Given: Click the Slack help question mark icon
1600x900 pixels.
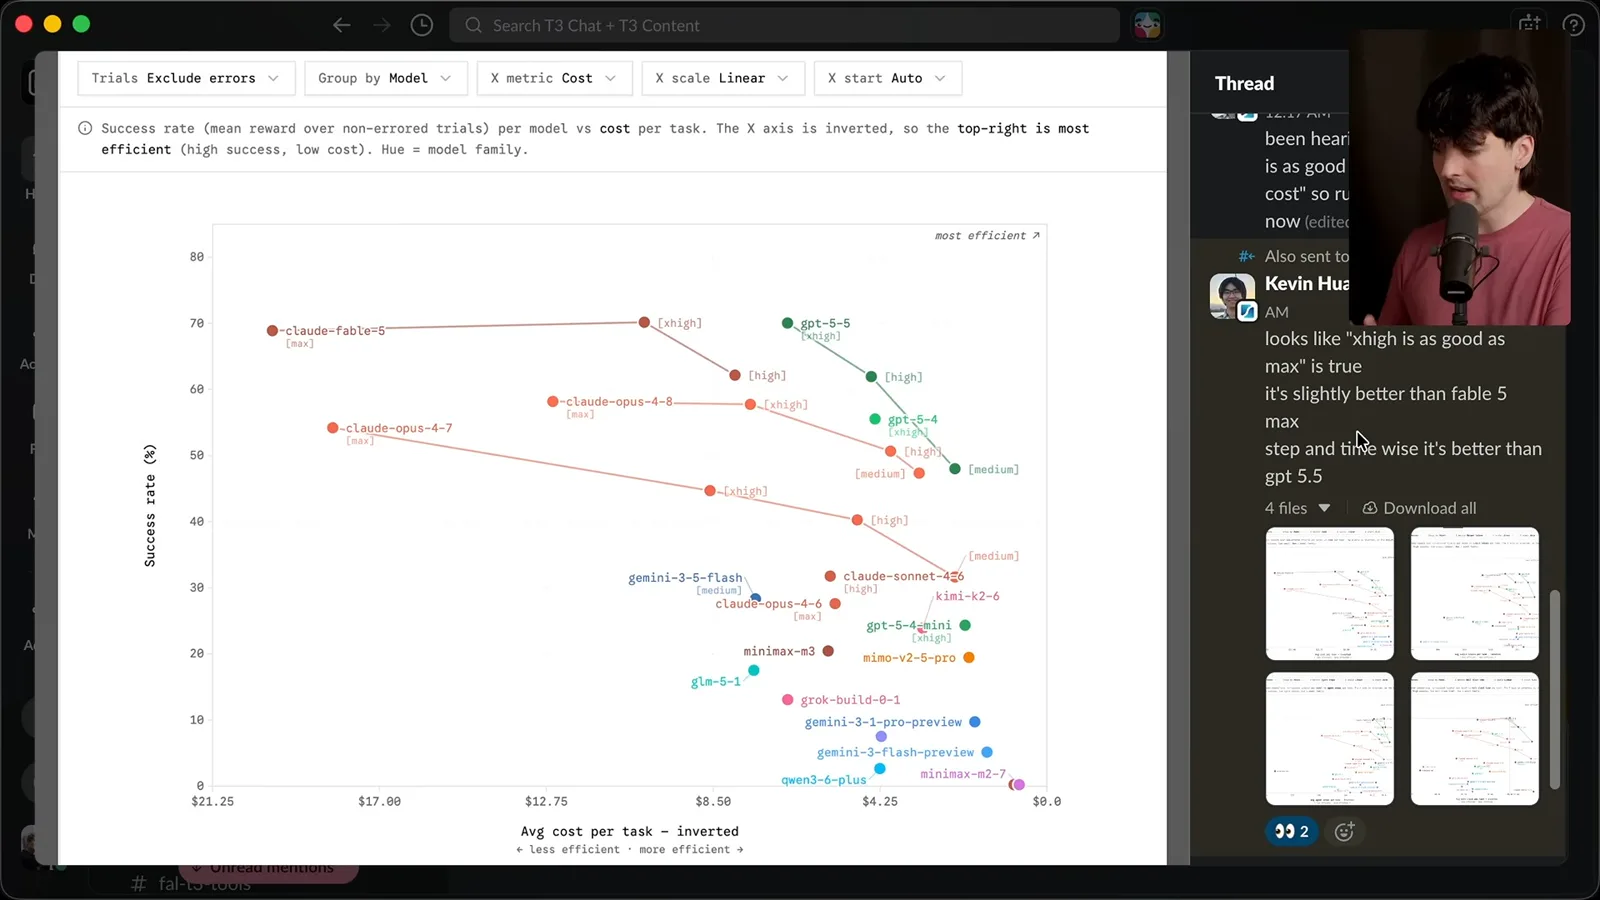Looking at the screenshot, I should pyautogui.click(x=1573, y=25).
